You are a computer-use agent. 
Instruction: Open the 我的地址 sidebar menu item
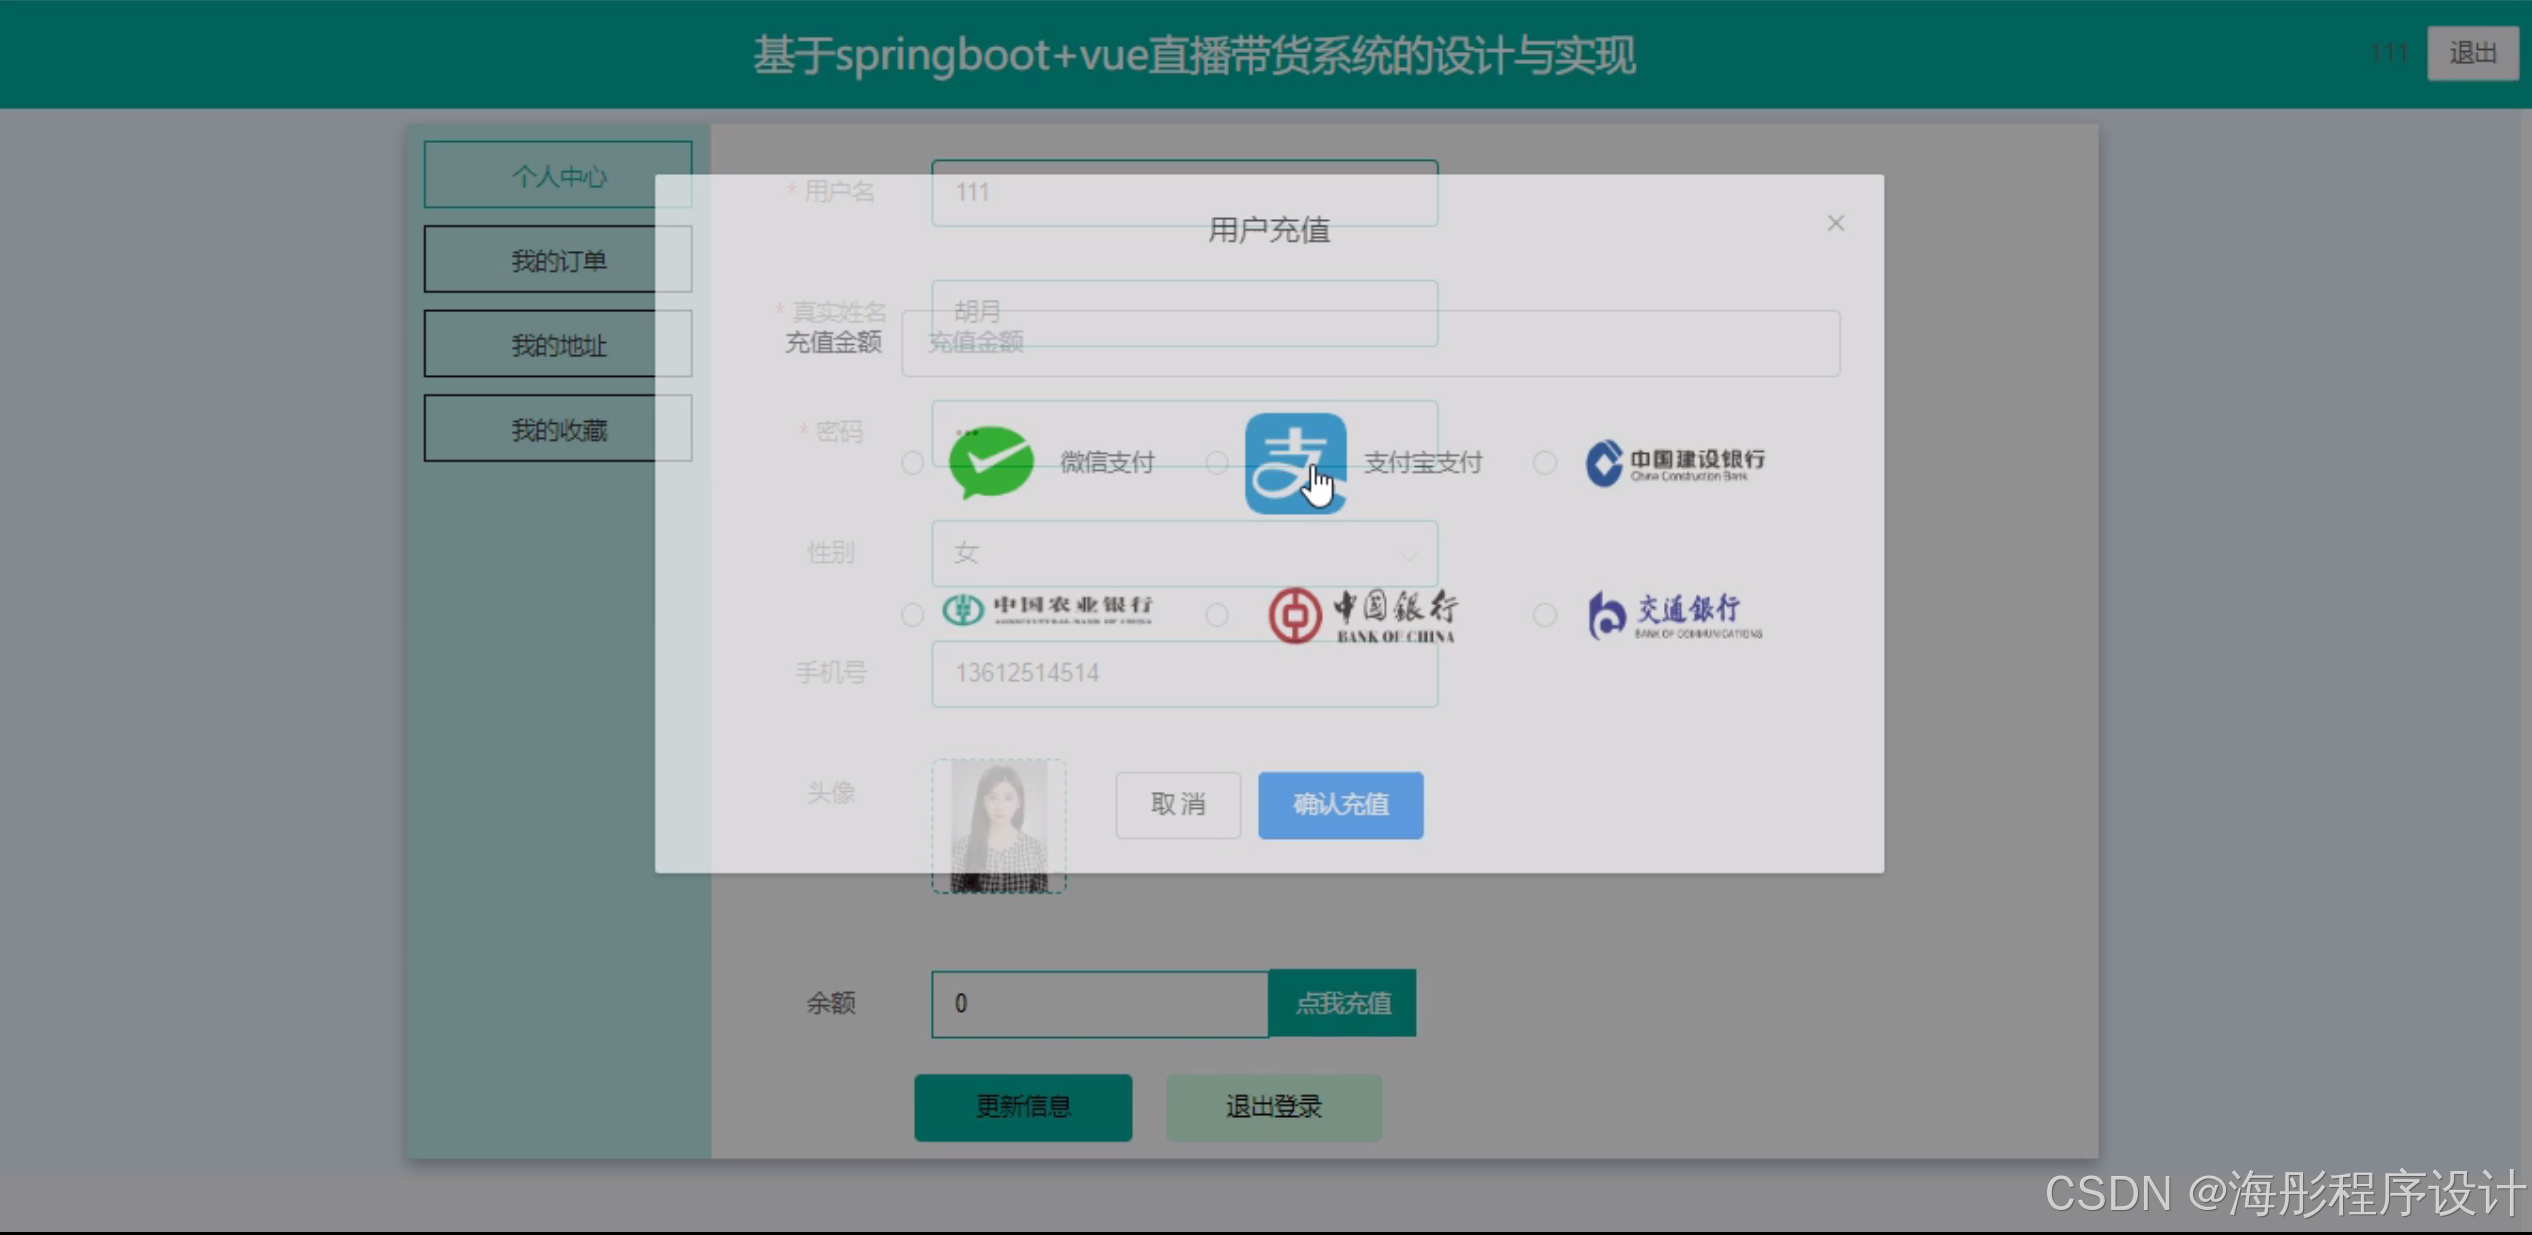pyautogui.click(x=558, y=345)
